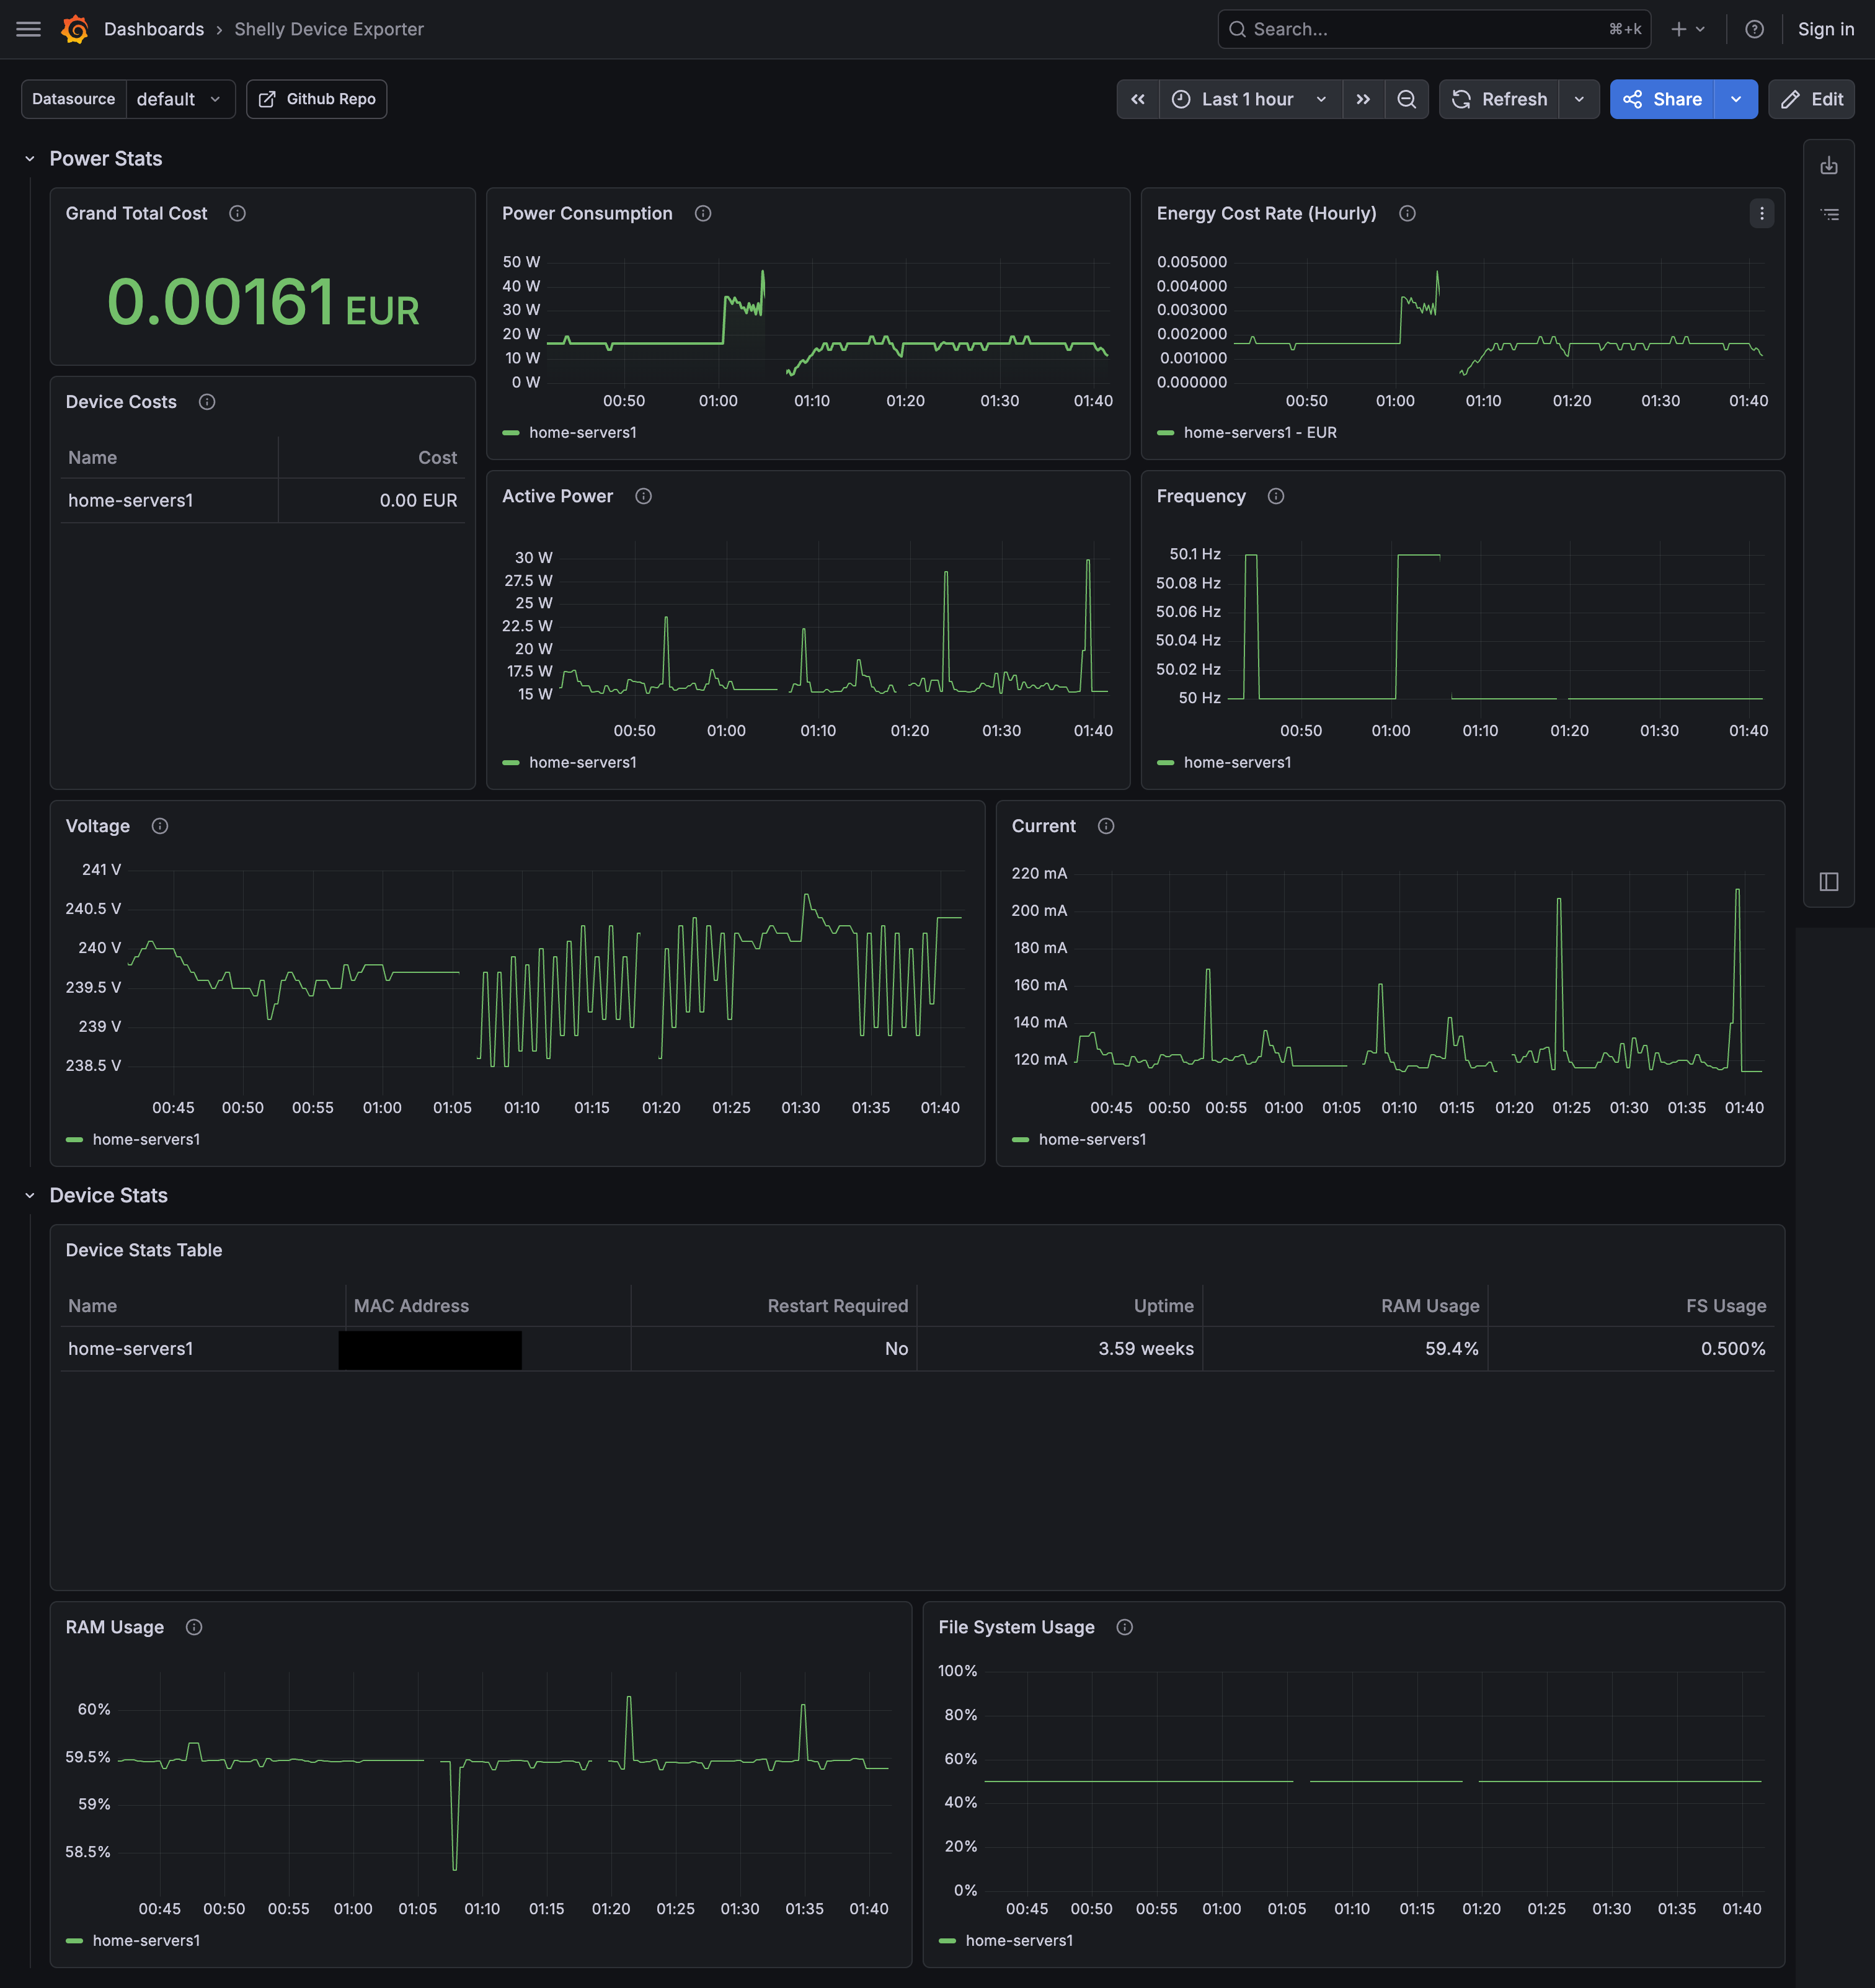Show info for Energy Cost Rate panel
The height and width of the screenshot is (1988, 1875).
(1407, 213)
